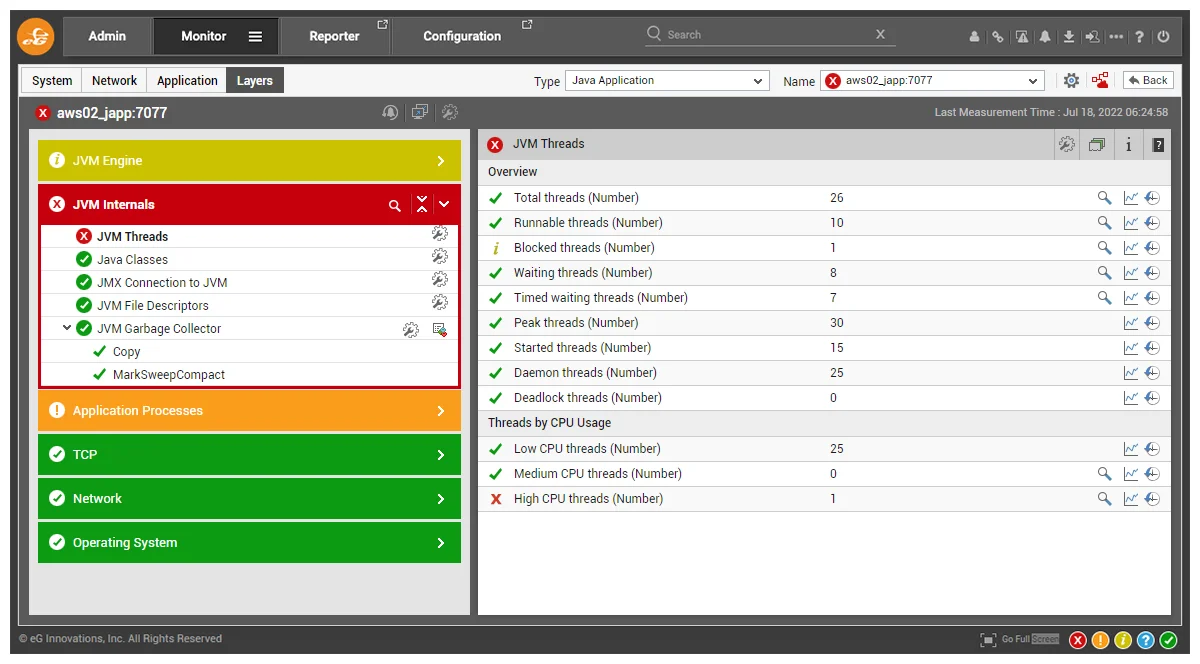
Task: Click magnifier icon for High CPU threads
Action: click(x=1104, y=499)
